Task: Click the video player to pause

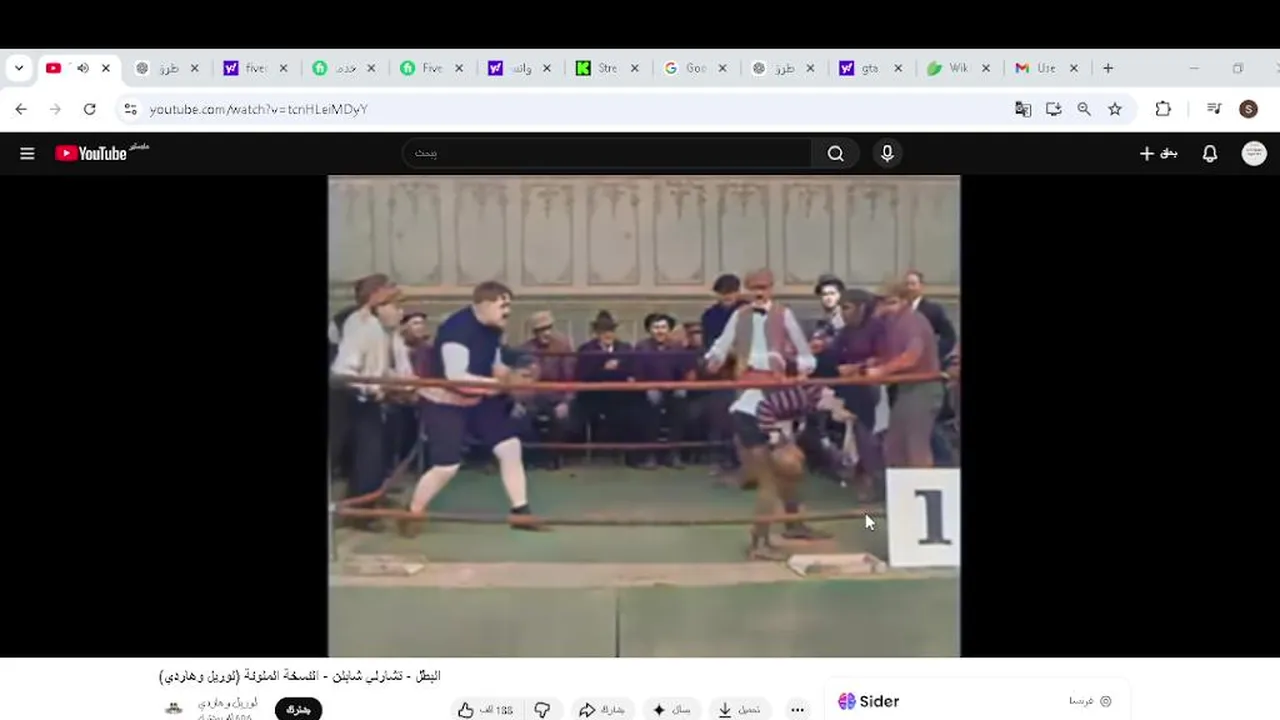Action: coord(644,416)
